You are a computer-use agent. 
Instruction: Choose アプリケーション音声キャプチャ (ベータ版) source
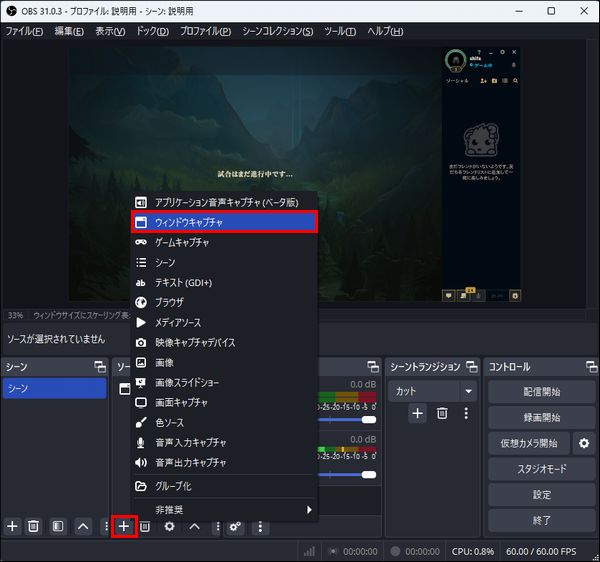coord(225,202)
